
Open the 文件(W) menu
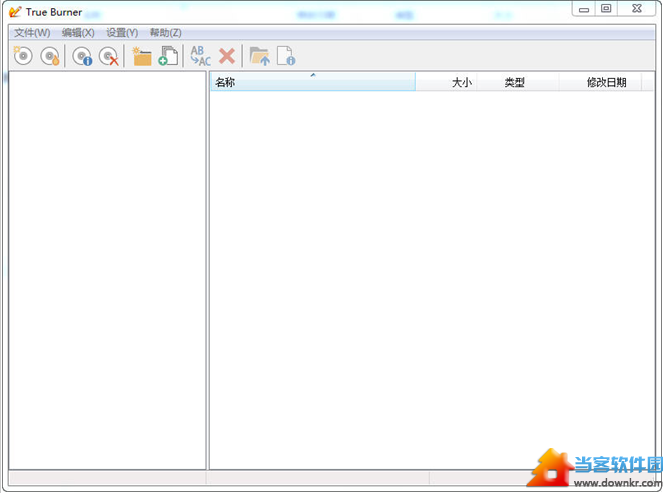click(x=32, y=33)
